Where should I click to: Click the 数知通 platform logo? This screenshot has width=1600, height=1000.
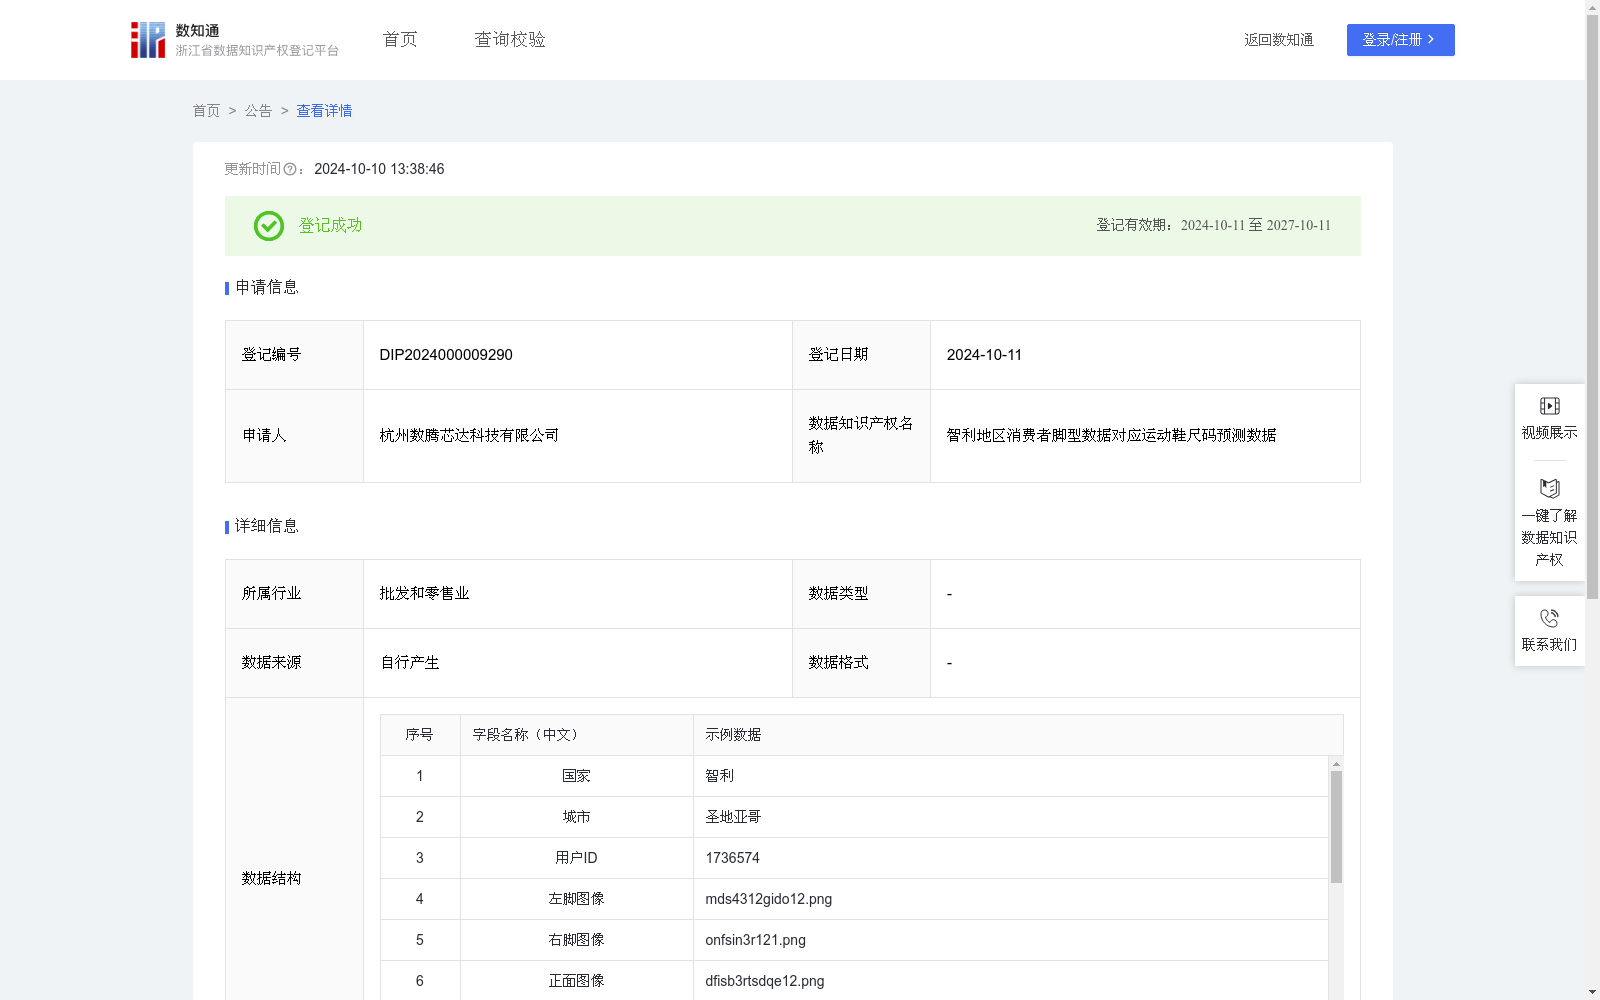pyautogui.click(x=148, y=40)
